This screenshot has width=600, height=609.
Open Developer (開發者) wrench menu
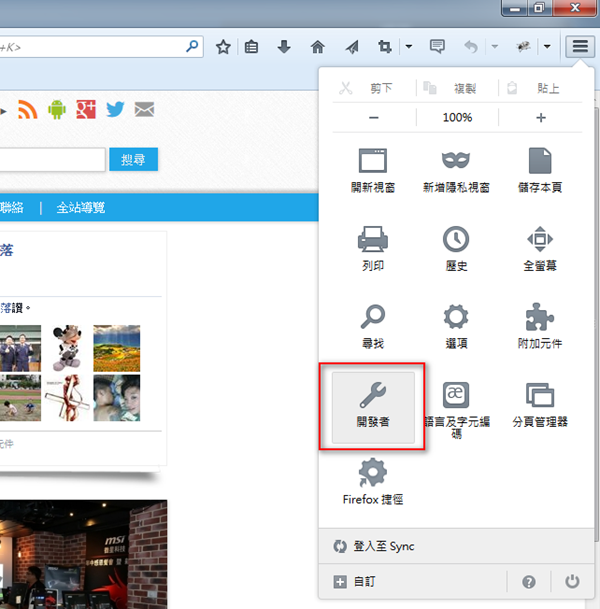[x=373, y=407]
